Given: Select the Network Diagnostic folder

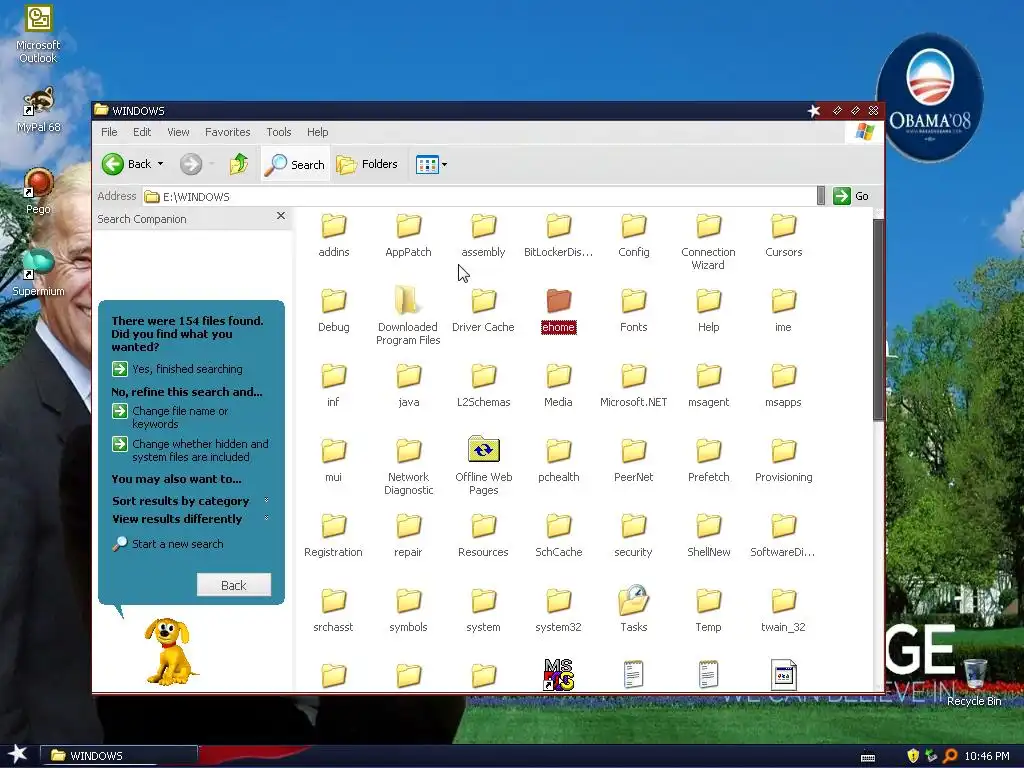Looking at the screenshot, I should coord(408,467).
